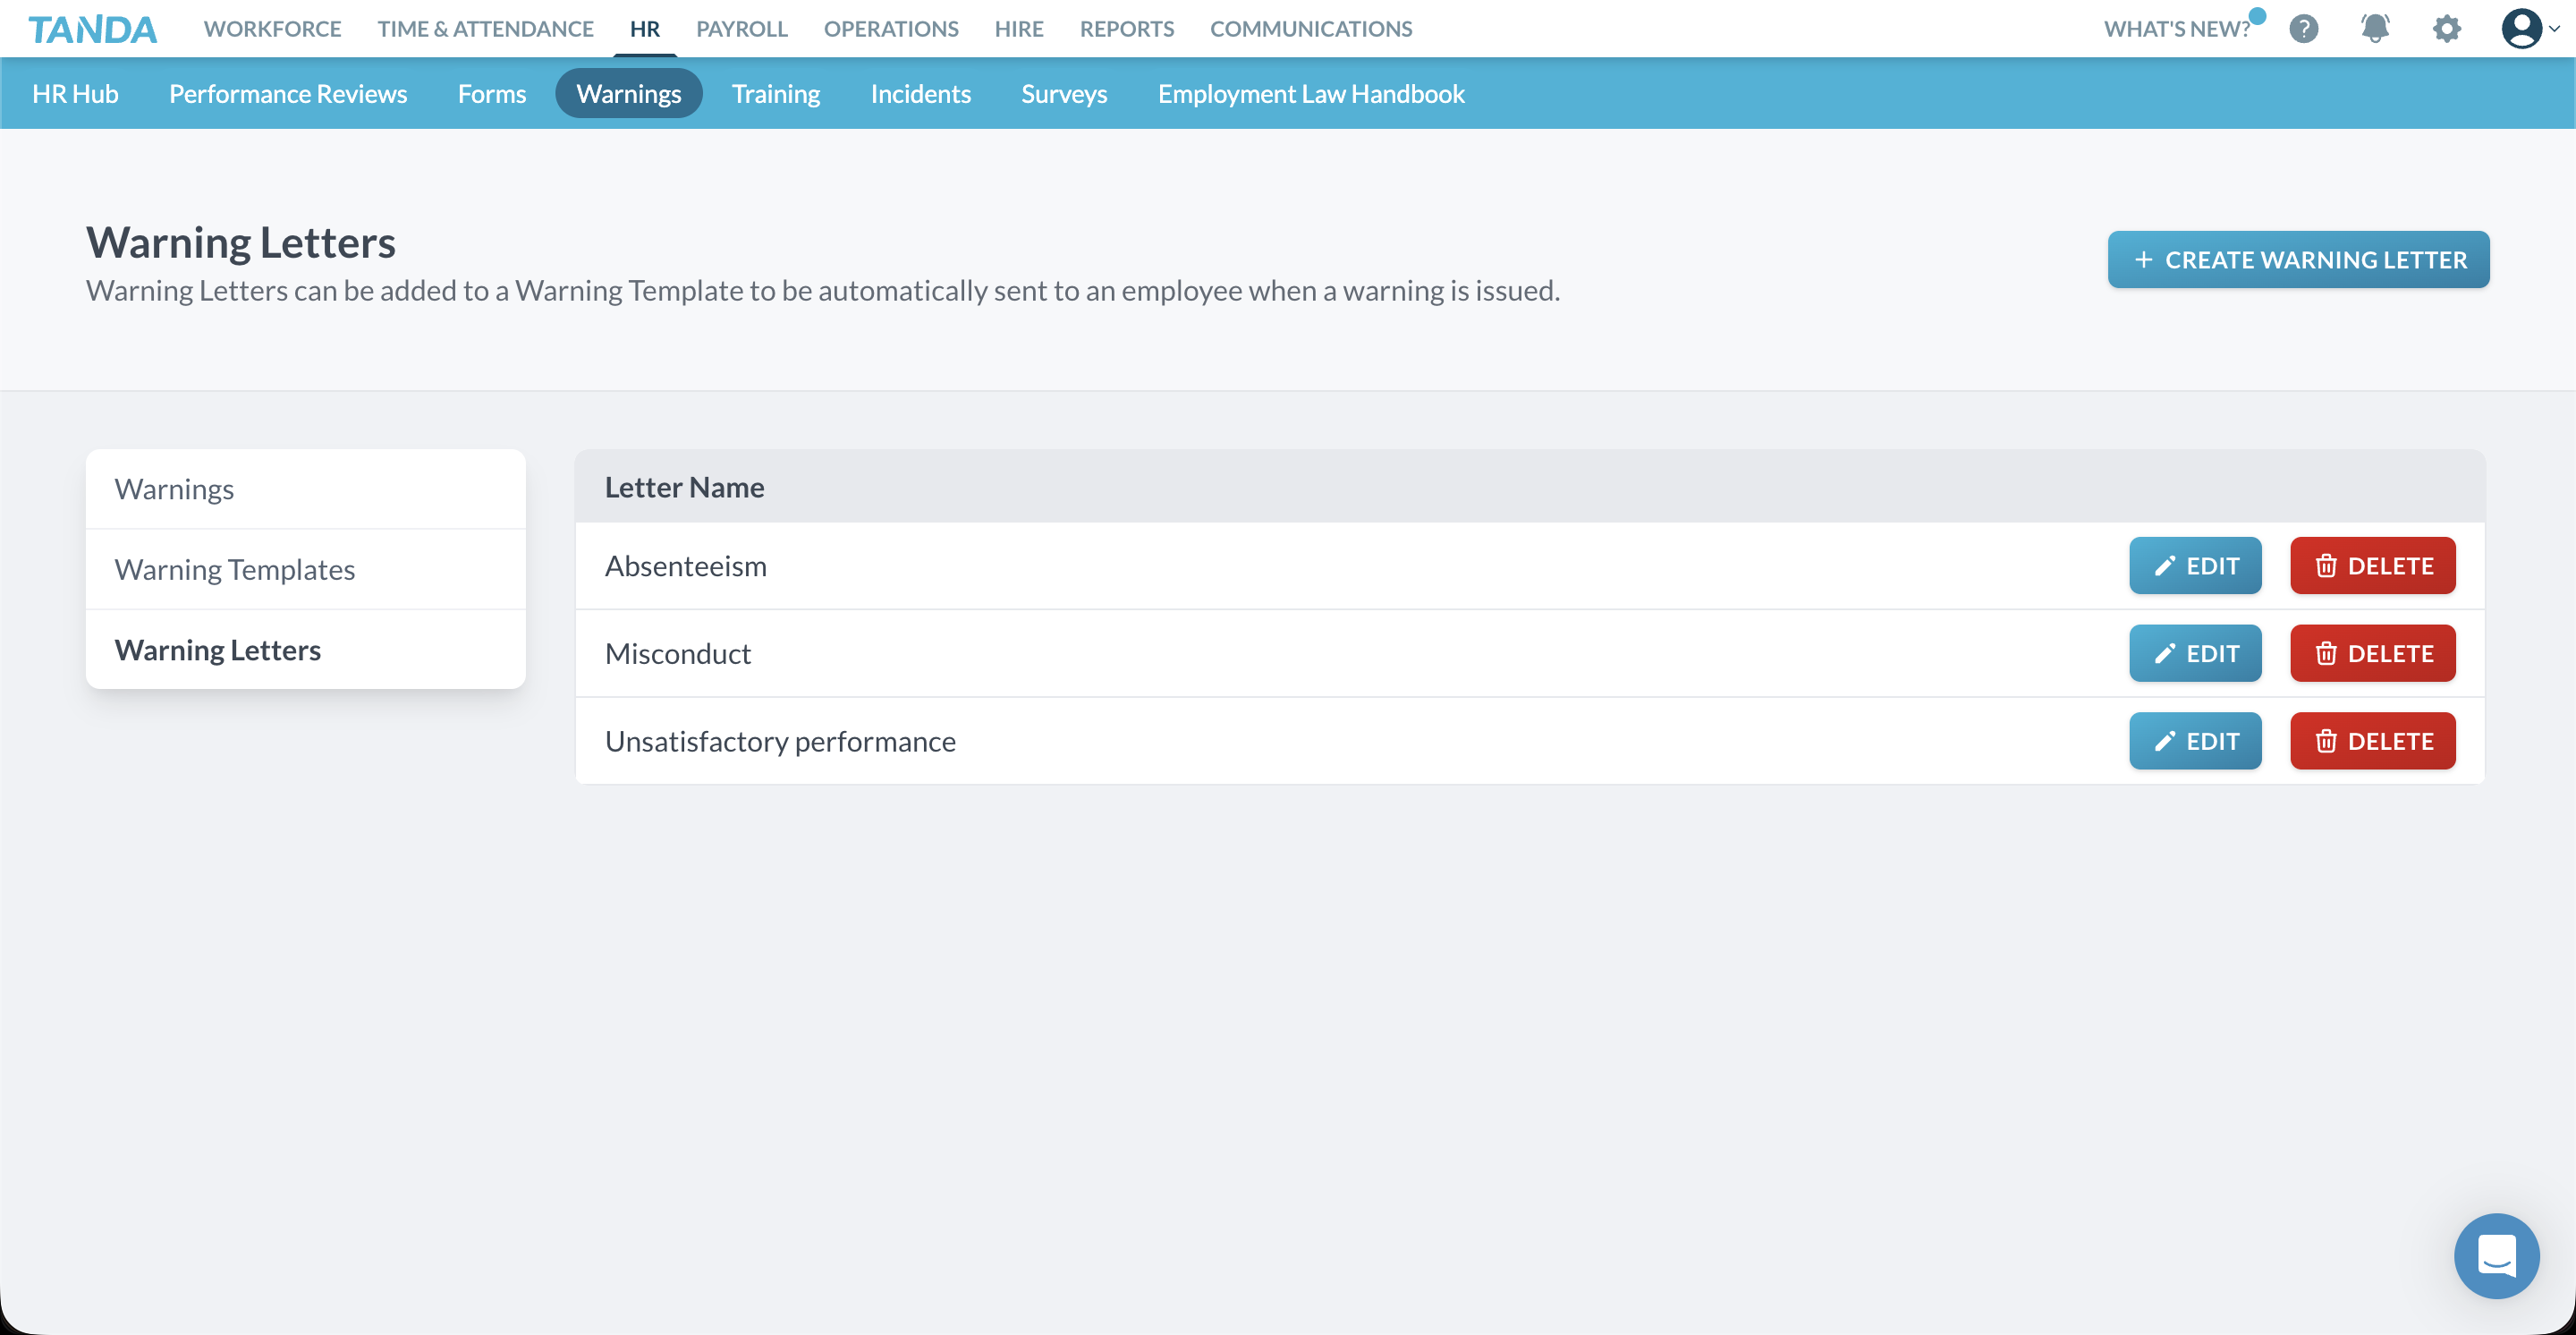Open the Employment Law Handbook section
The width and height of the screenshot is (2576, 1335).
(x=1311, y=93)
